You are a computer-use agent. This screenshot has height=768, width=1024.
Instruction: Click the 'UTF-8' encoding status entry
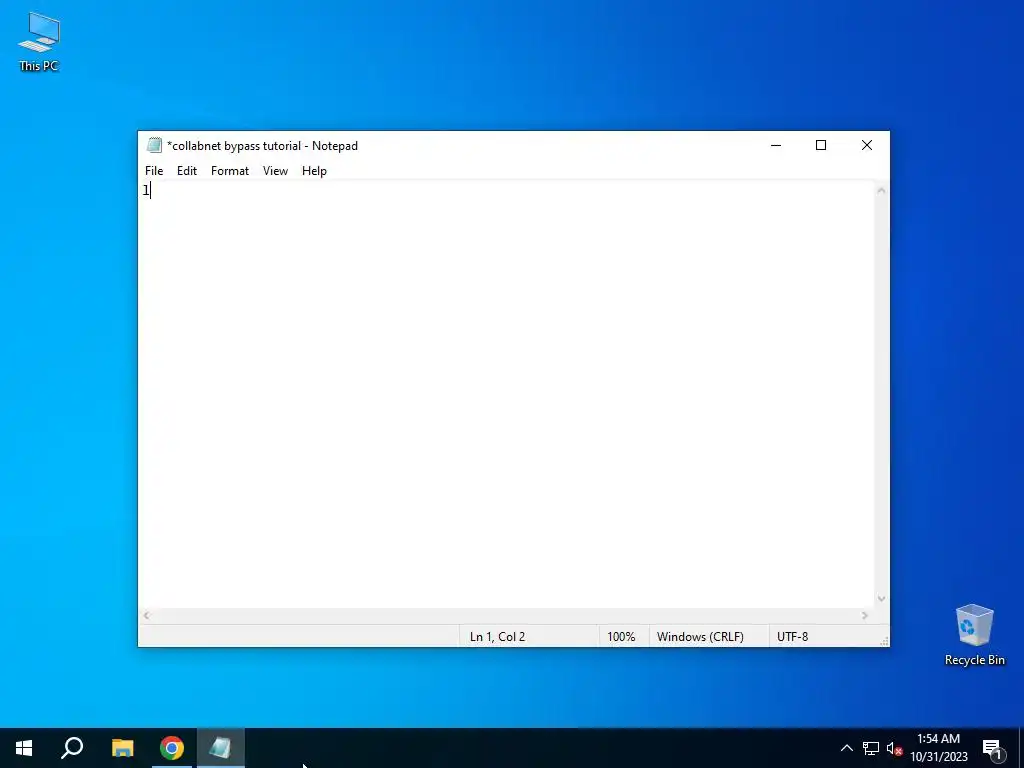pyautogui.click(x=792, y=637)
